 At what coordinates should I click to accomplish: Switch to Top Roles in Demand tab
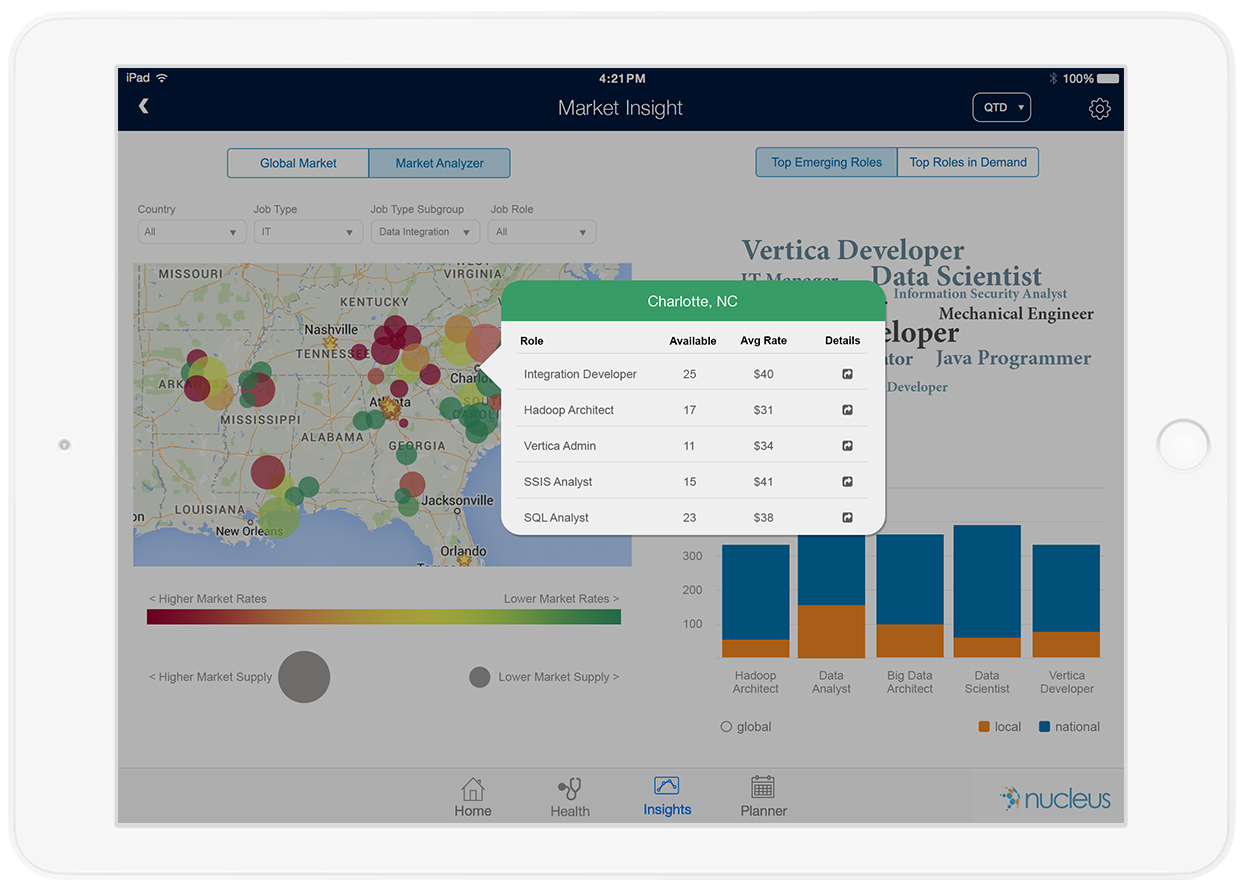tap(968, 162)
